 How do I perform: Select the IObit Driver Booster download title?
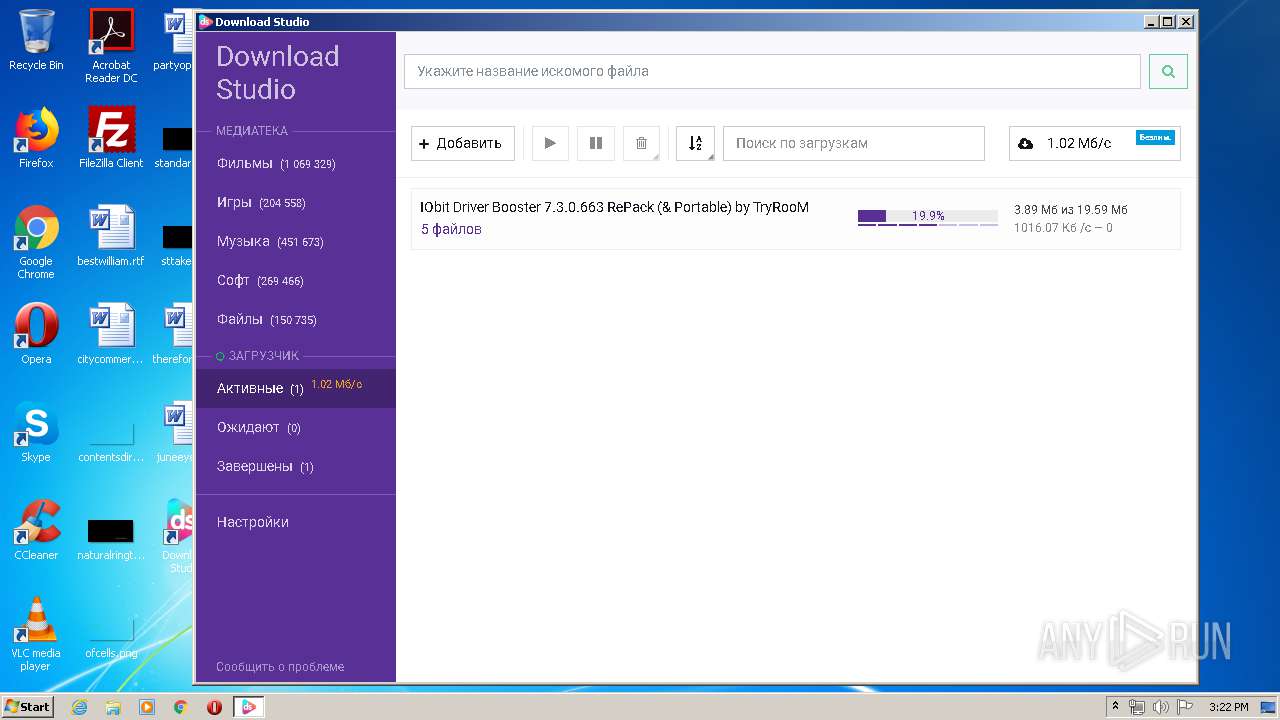tap(614, 207)
